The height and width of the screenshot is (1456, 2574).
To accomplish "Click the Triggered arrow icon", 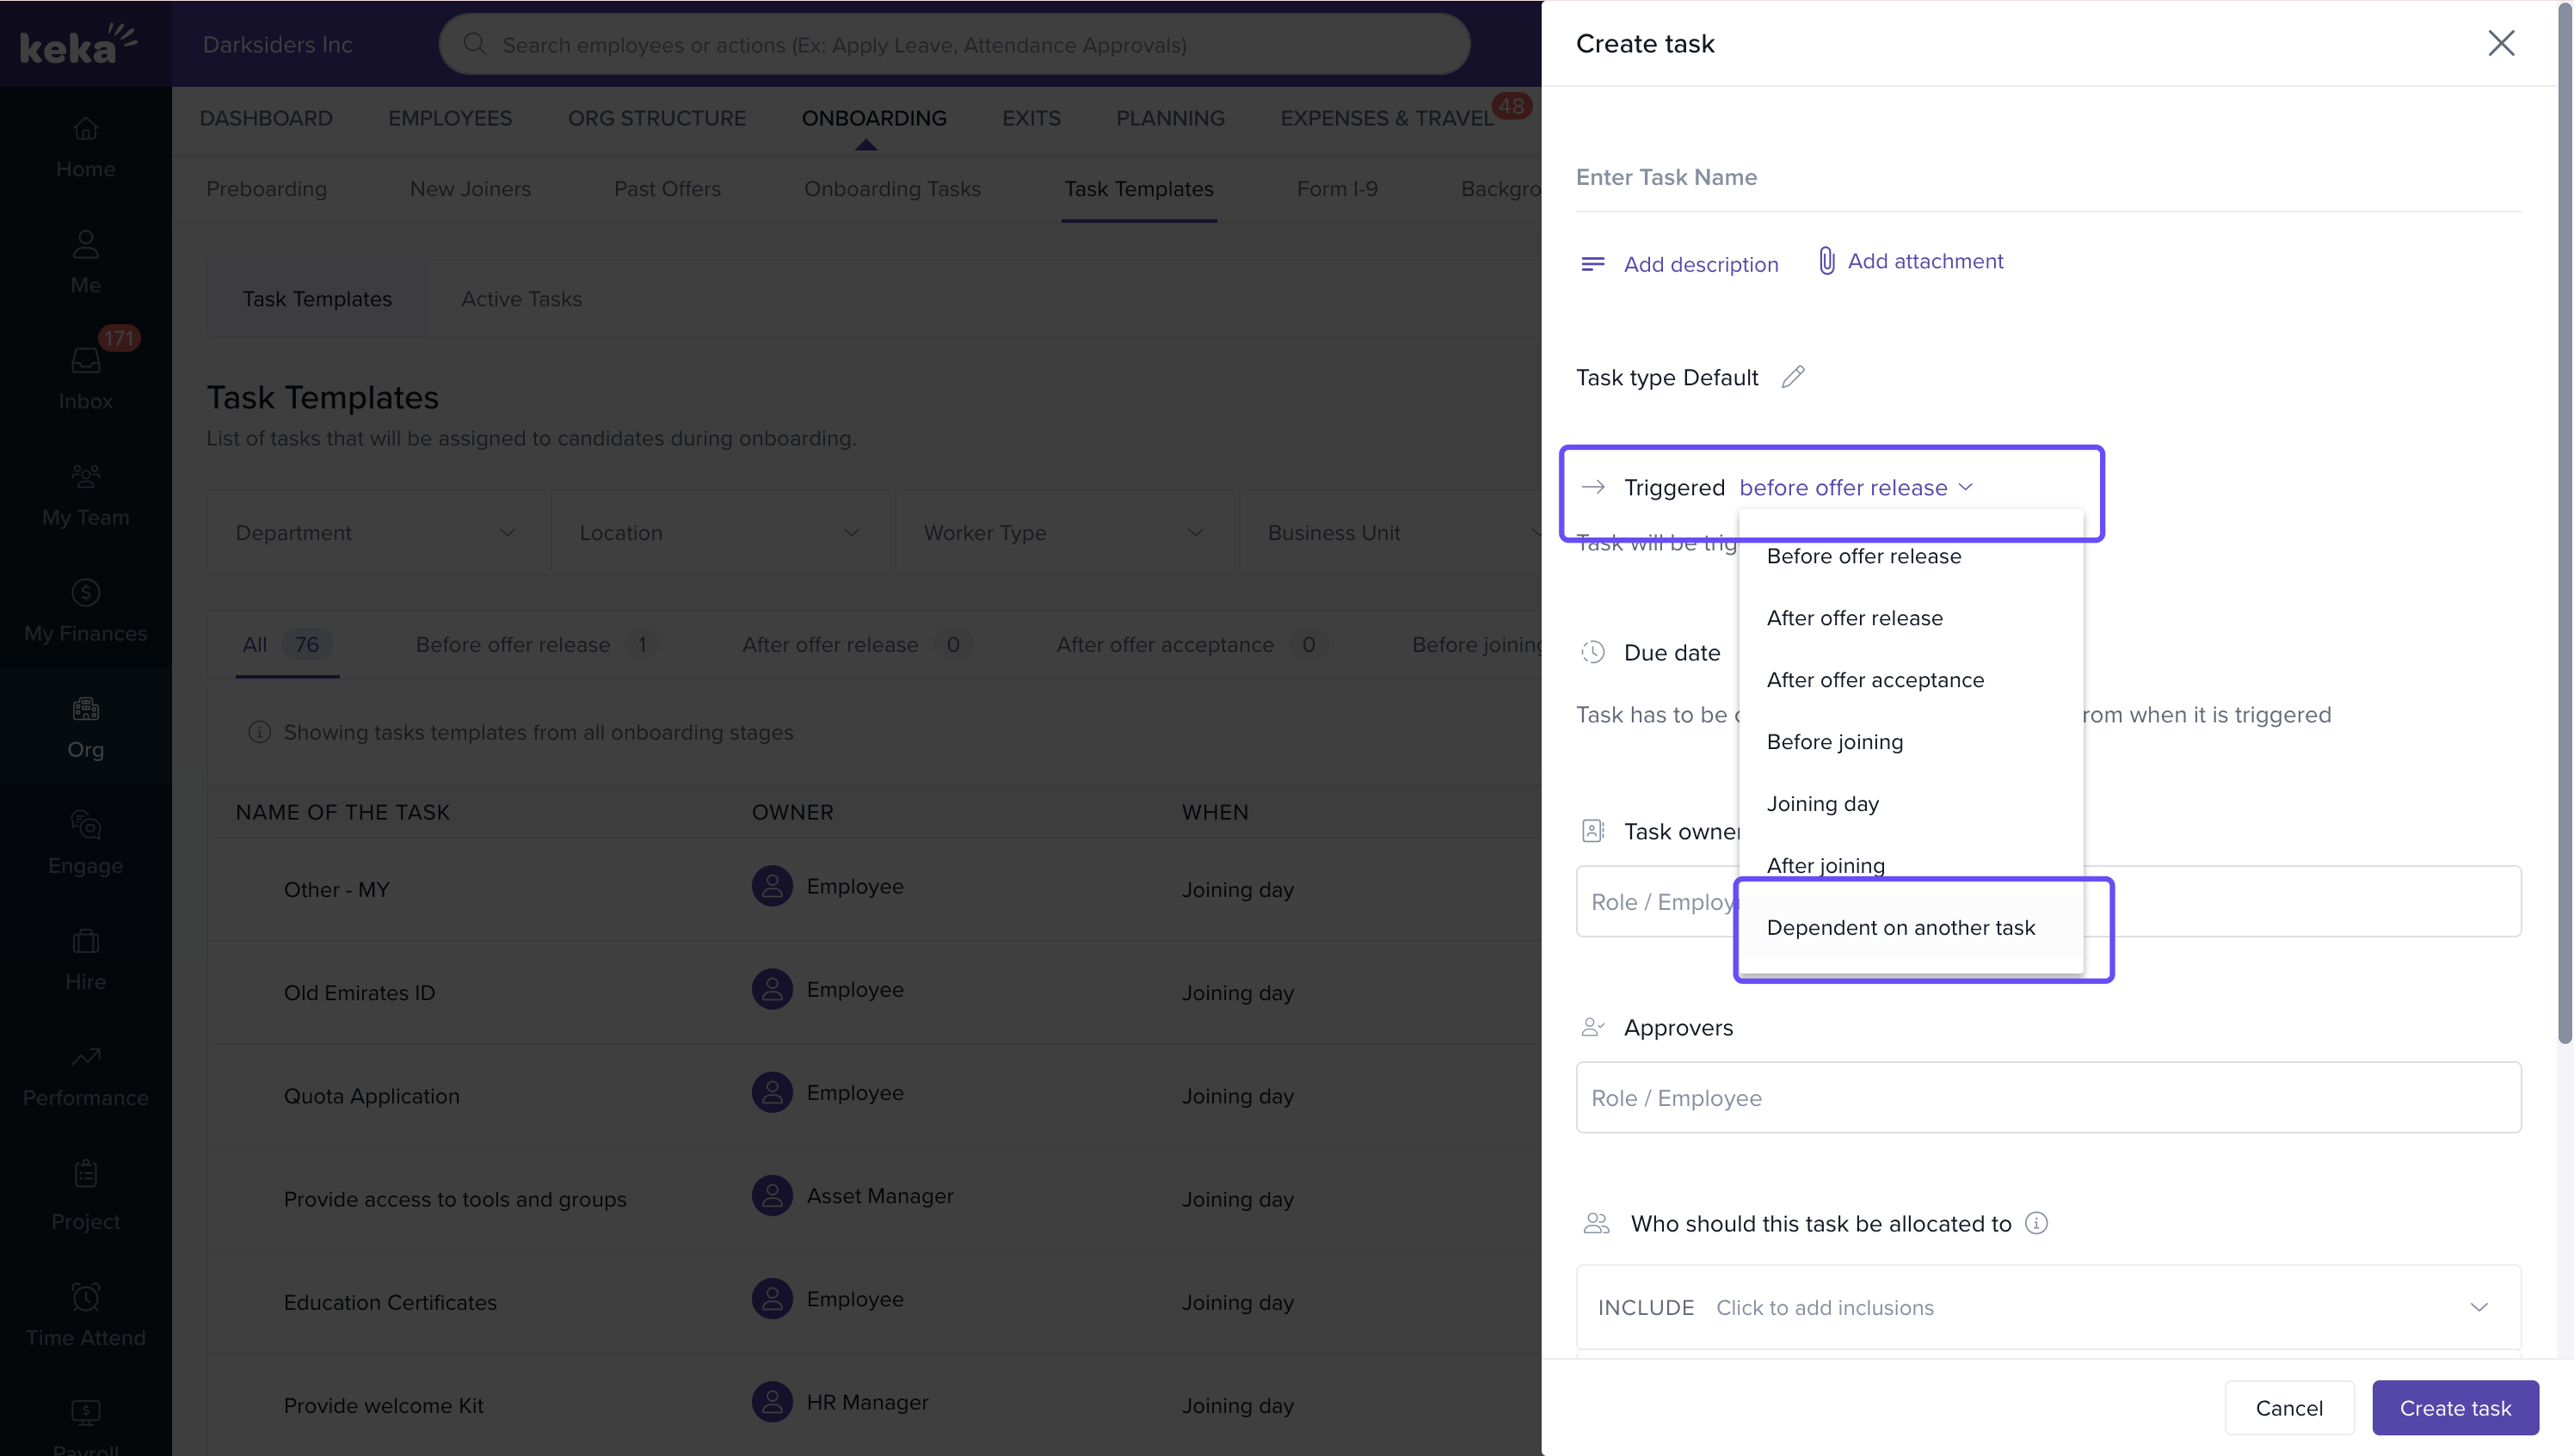I will pos(1592,487).
